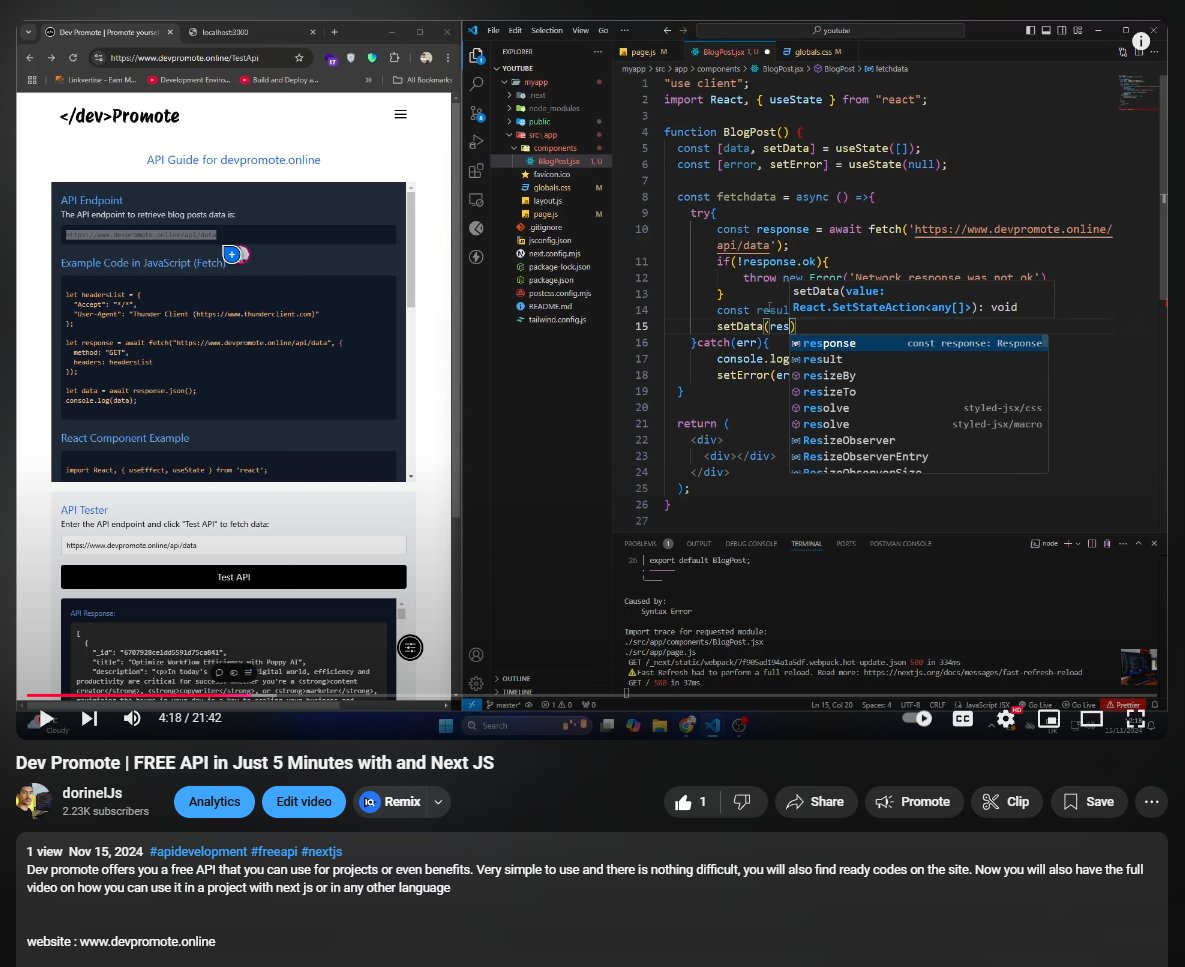Enter full screen mode

pos(1135,718)
